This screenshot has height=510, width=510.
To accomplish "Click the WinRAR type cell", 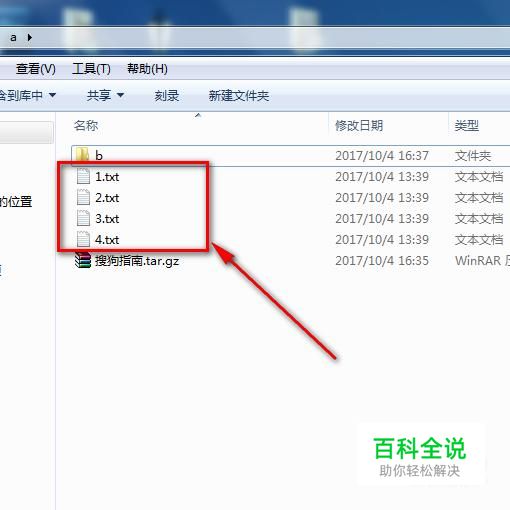I will pos(482,261).
